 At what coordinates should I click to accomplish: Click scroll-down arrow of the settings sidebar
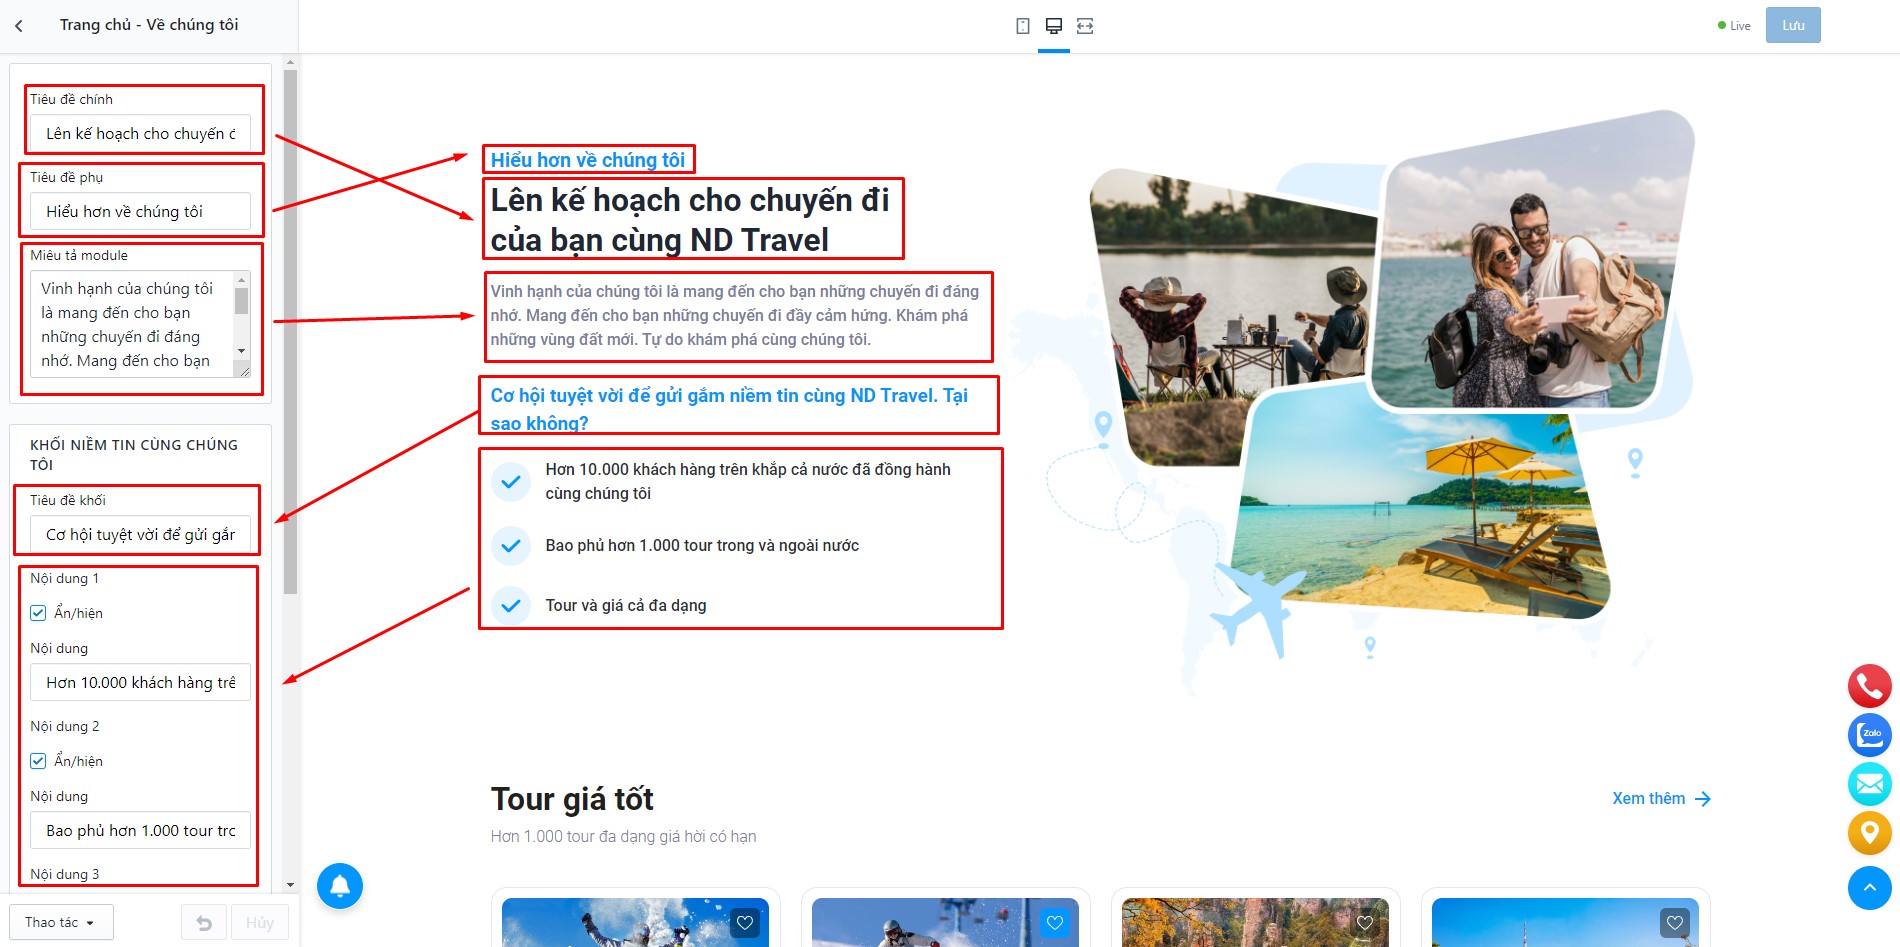tap(290, 885)
